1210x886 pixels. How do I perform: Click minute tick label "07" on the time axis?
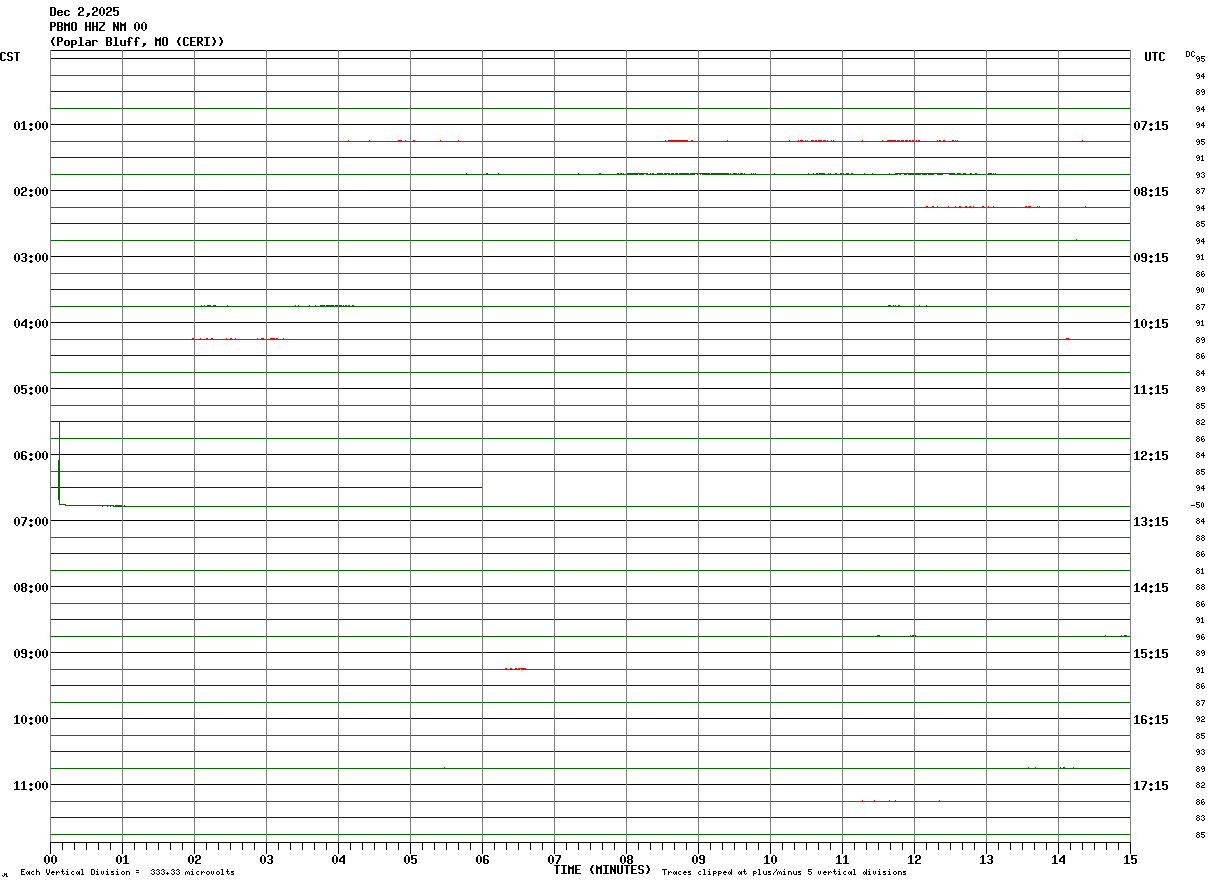tap(555, 859)
